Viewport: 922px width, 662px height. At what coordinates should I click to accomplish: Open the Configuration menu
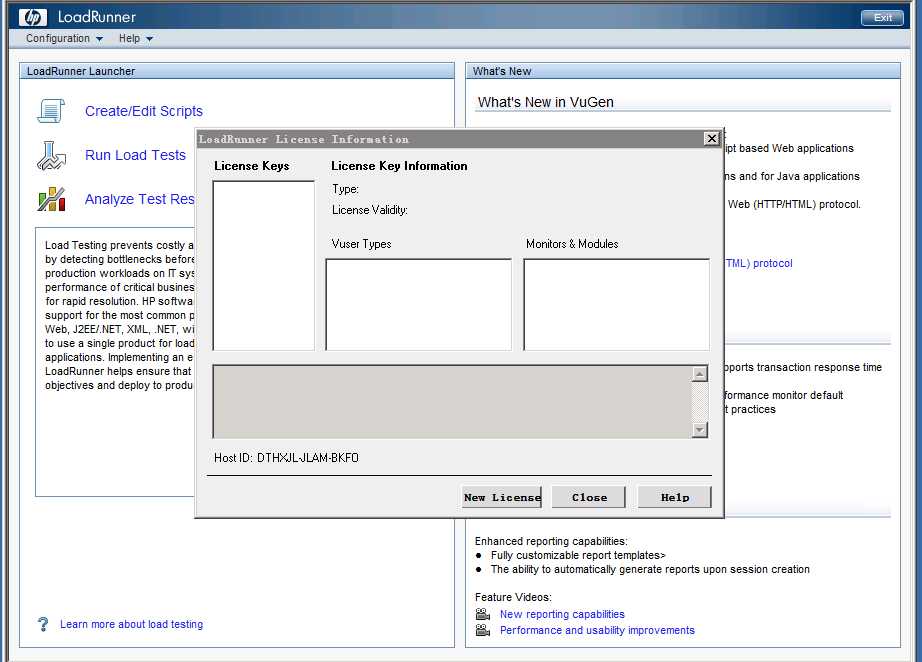58,38
